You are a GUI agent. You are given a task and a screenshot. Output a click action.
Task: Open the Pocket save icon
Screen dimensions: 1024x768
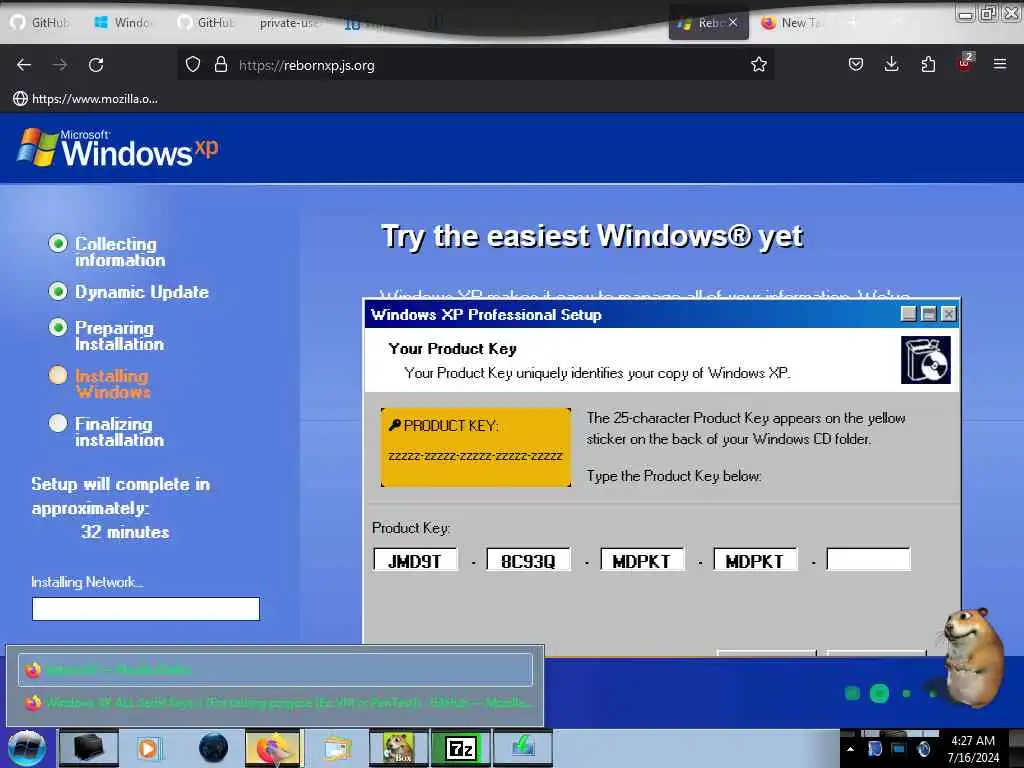pyautogui.click(x=856, y=64)
